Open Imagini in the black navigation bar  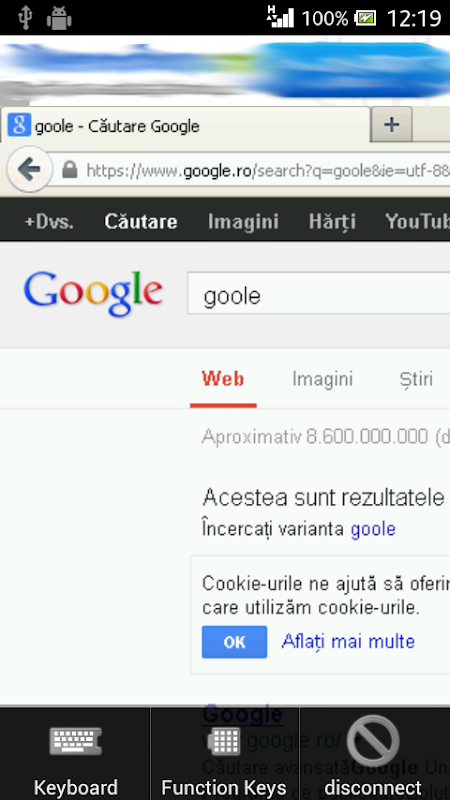[x=243, y=221]
